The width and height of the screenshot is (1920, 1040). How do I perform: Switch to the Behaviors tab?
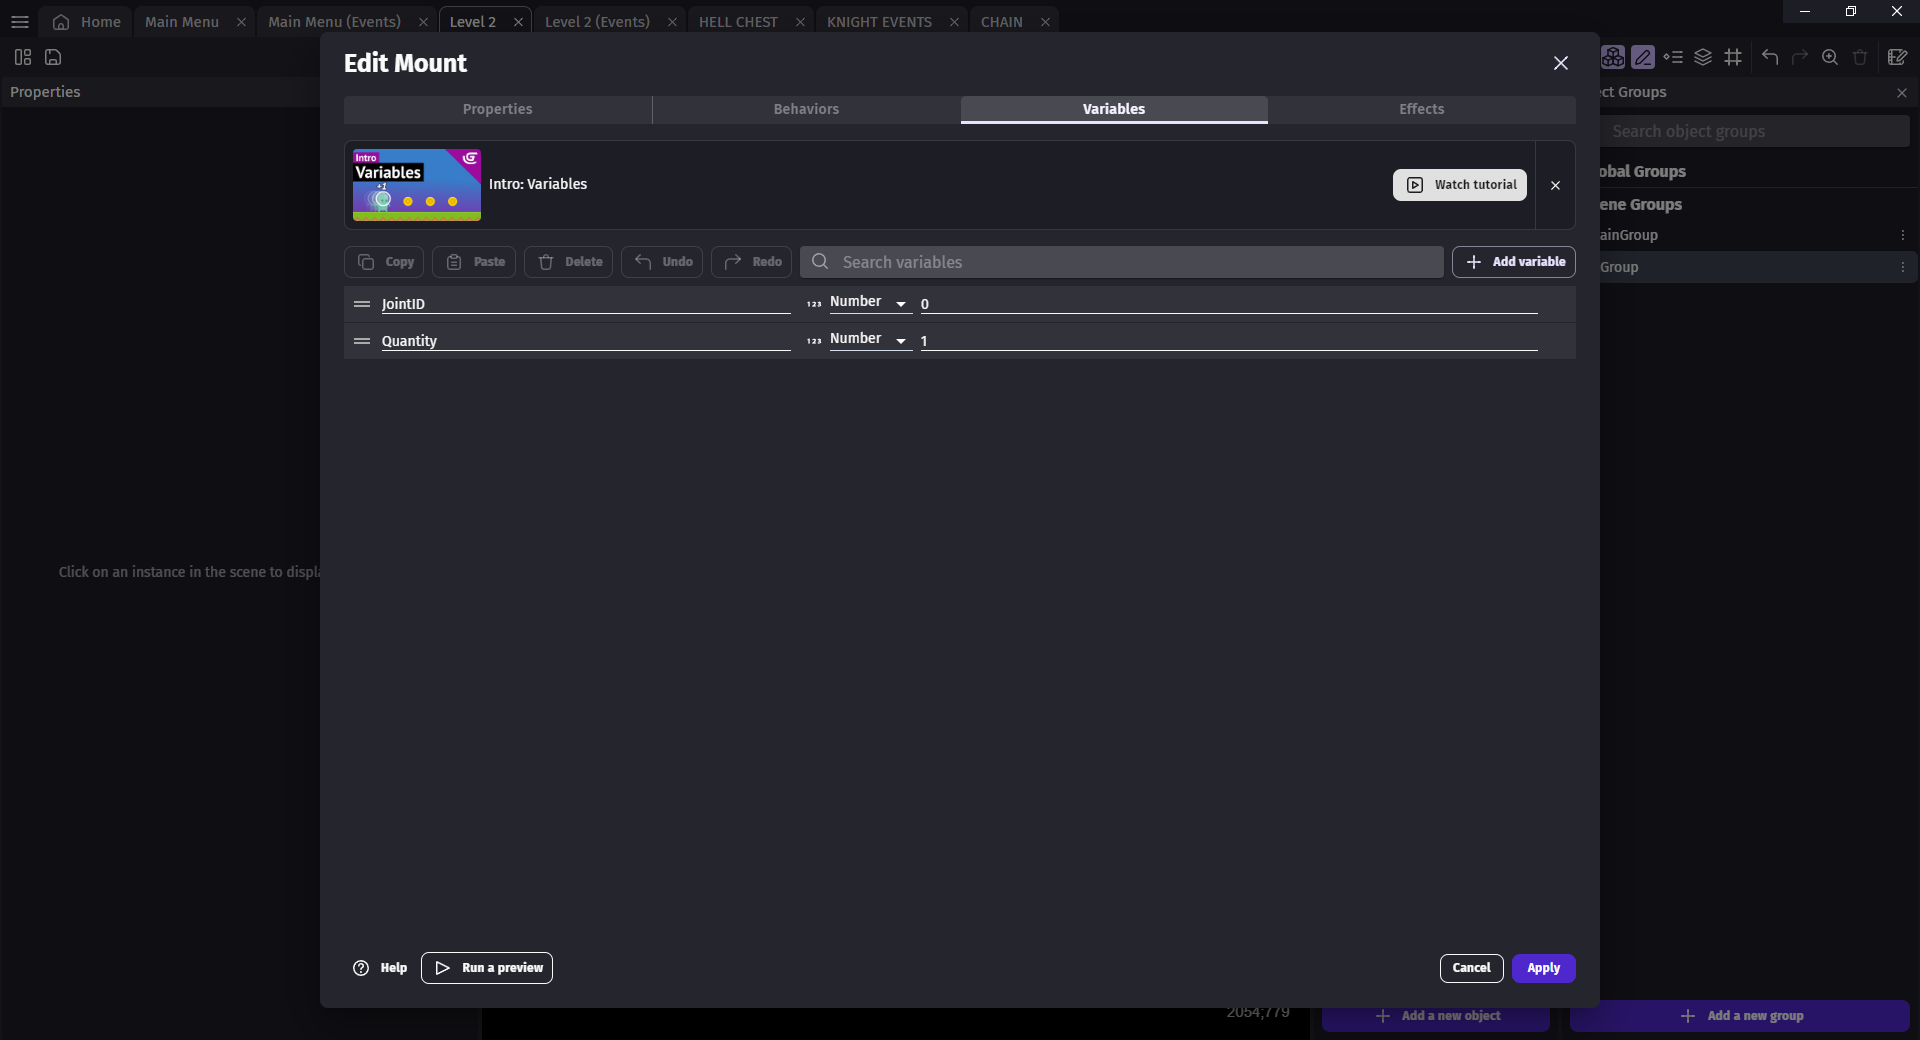pos(806,109)
